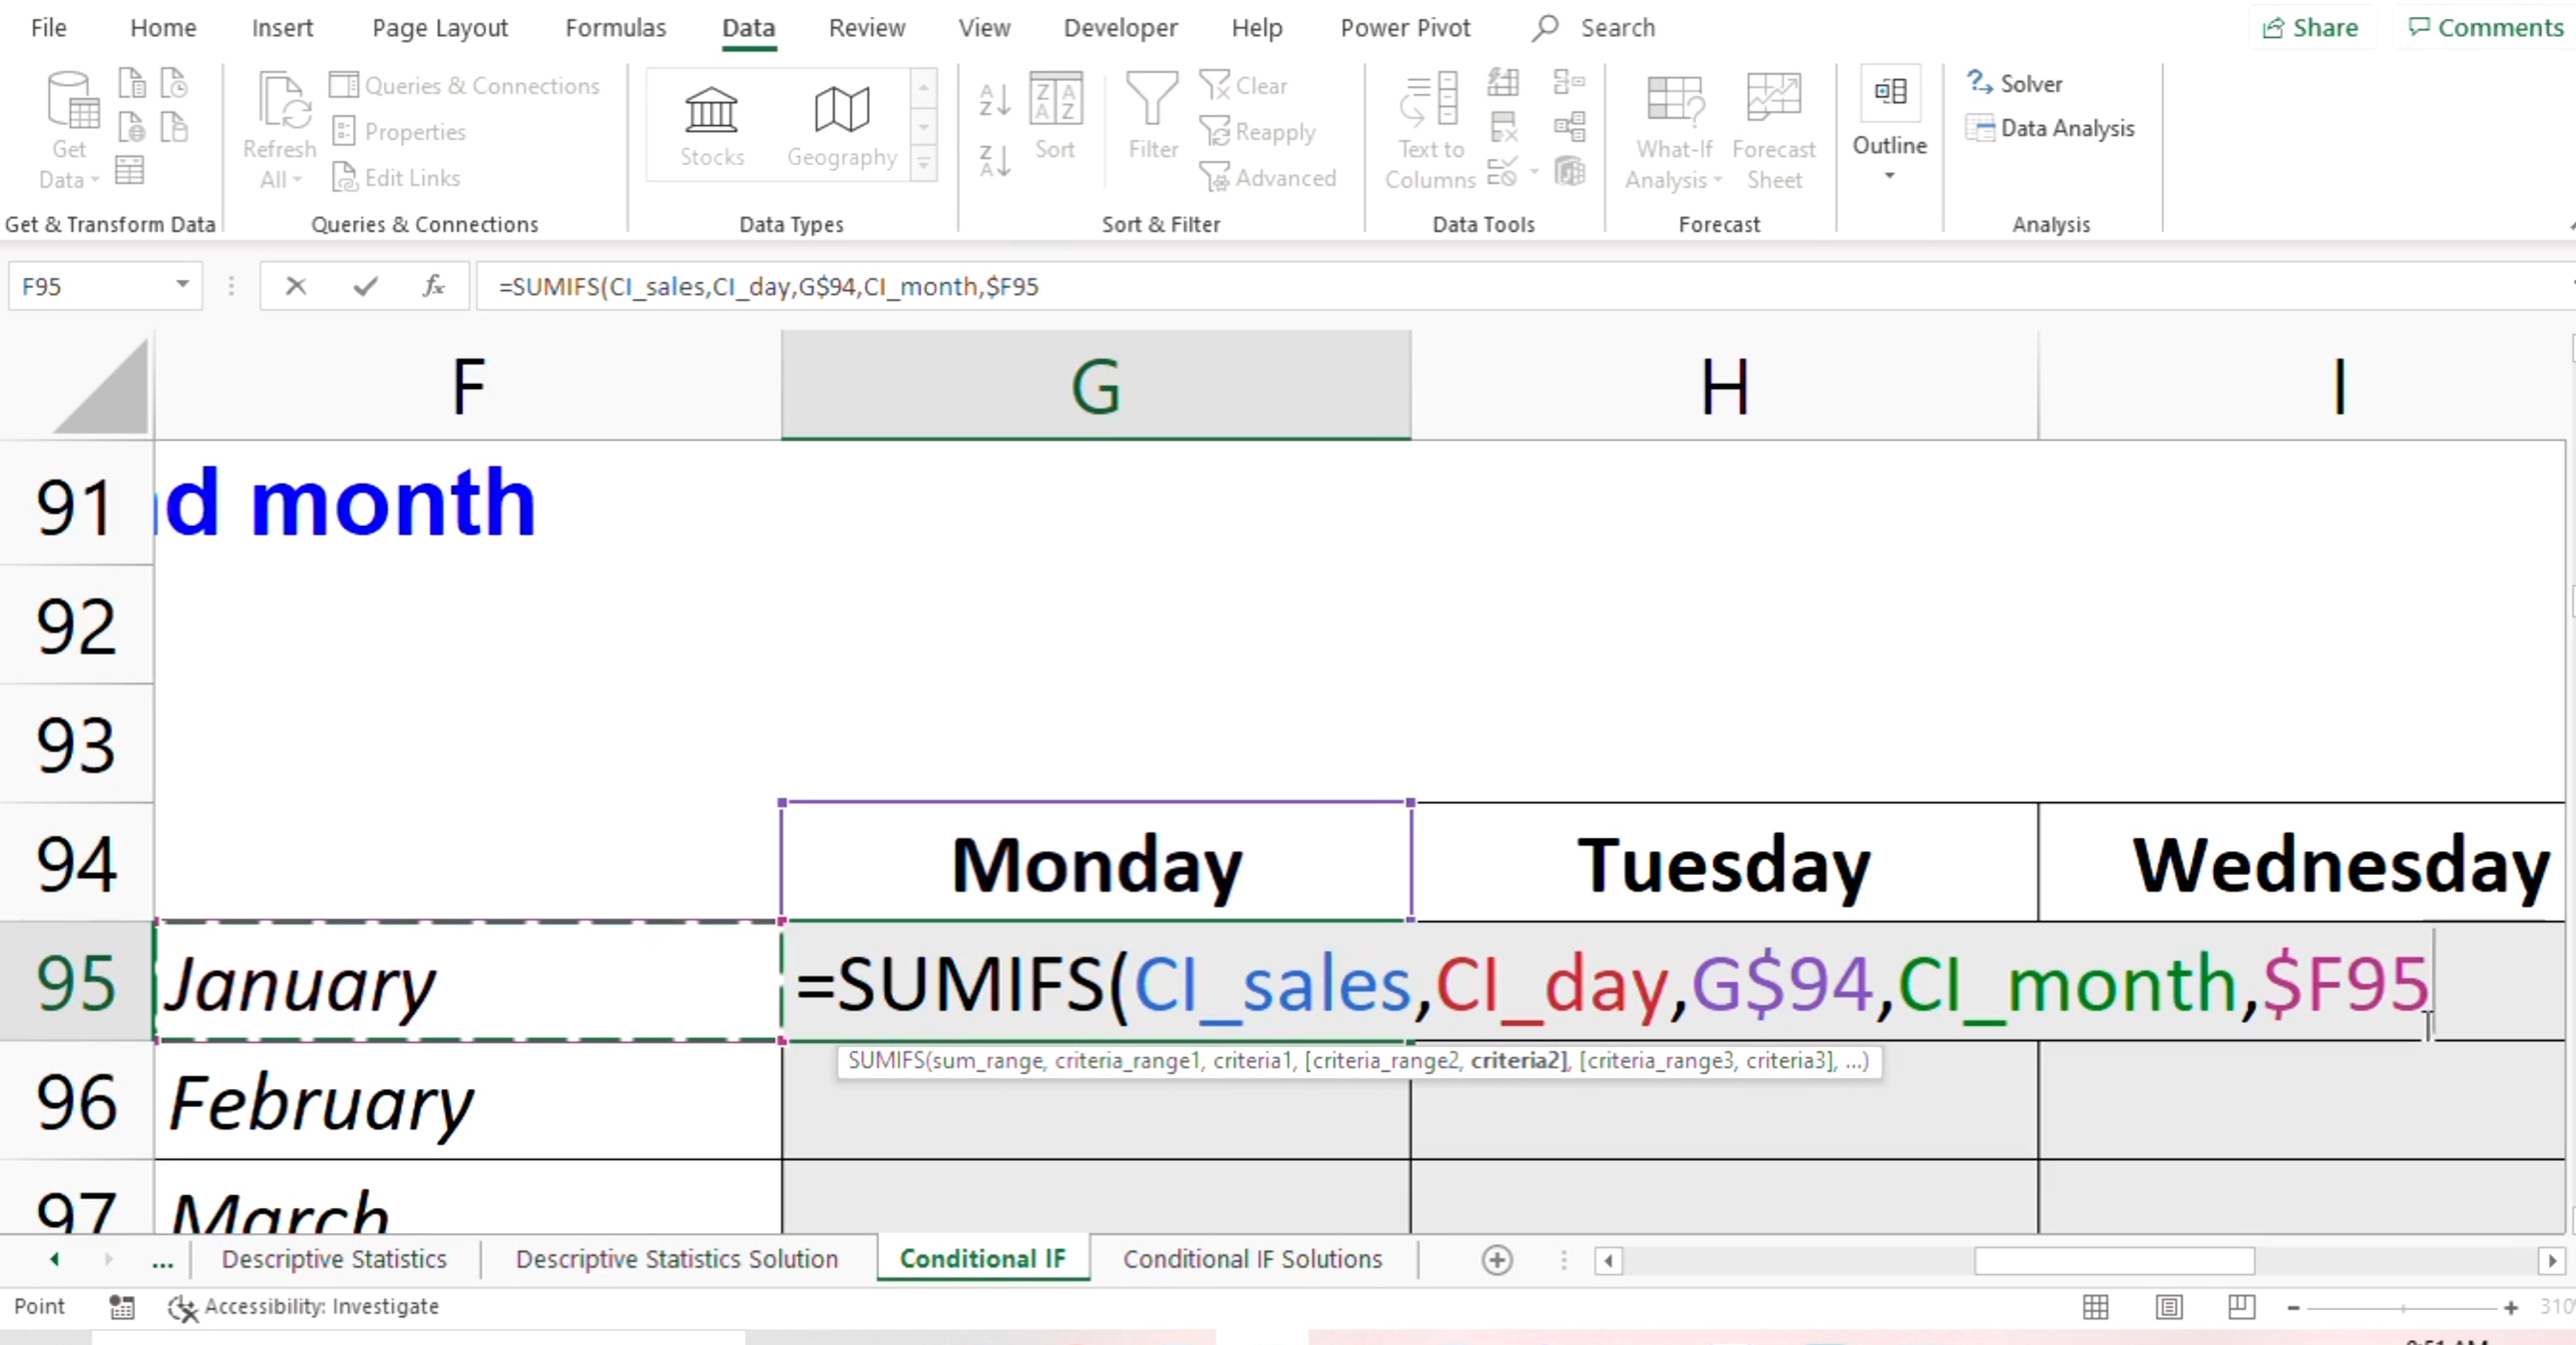Open the Comments pane button
Image resolution: width=2576 pixels, height=1345 pixels.
pyautogui.click(x=2485, y=28)
